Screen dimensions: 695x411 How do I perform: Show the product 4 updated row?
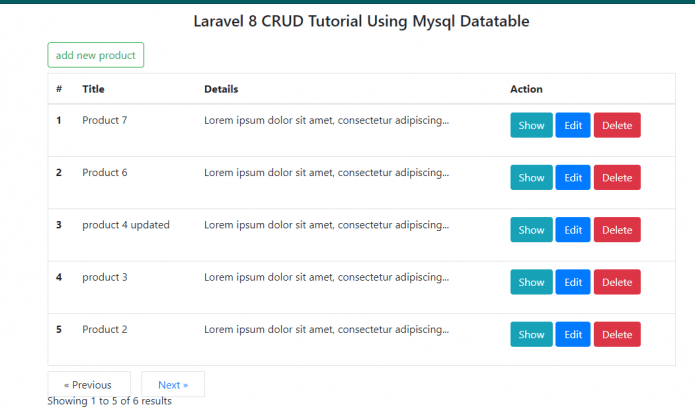(x=531, y=230)
